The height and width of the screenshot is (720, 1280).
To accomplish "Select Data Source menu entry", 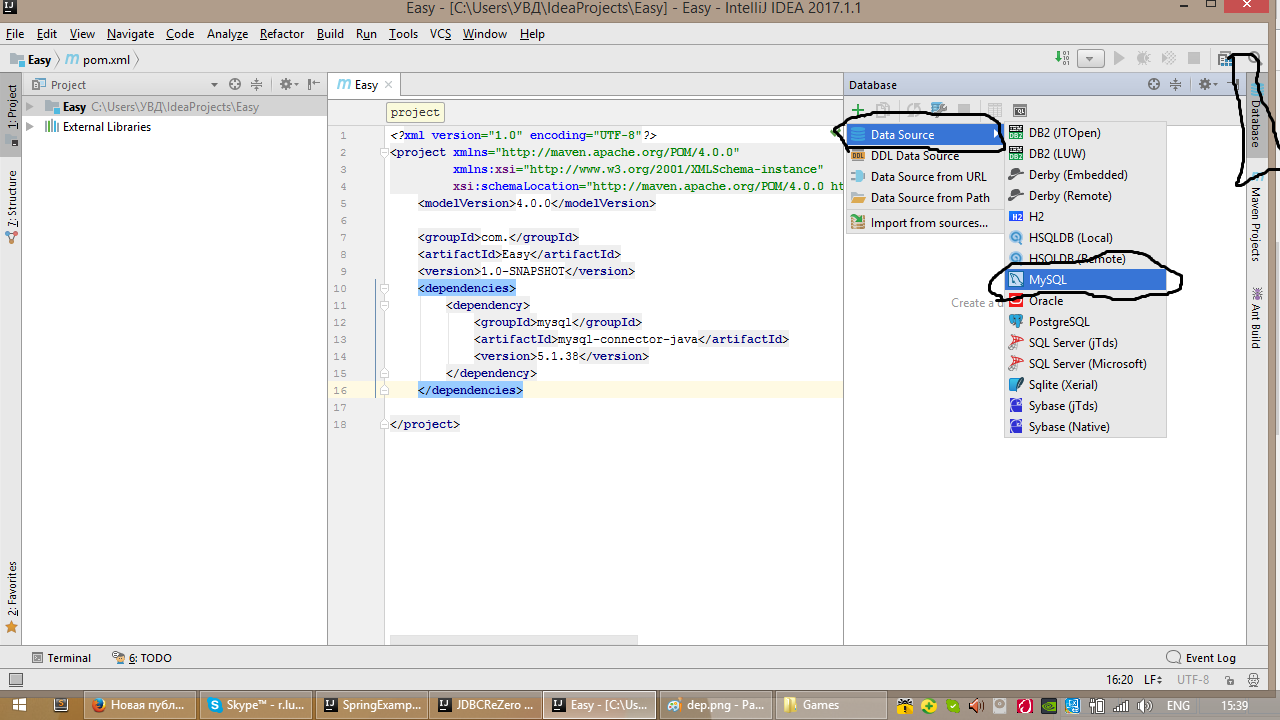I will pos(925,135).
